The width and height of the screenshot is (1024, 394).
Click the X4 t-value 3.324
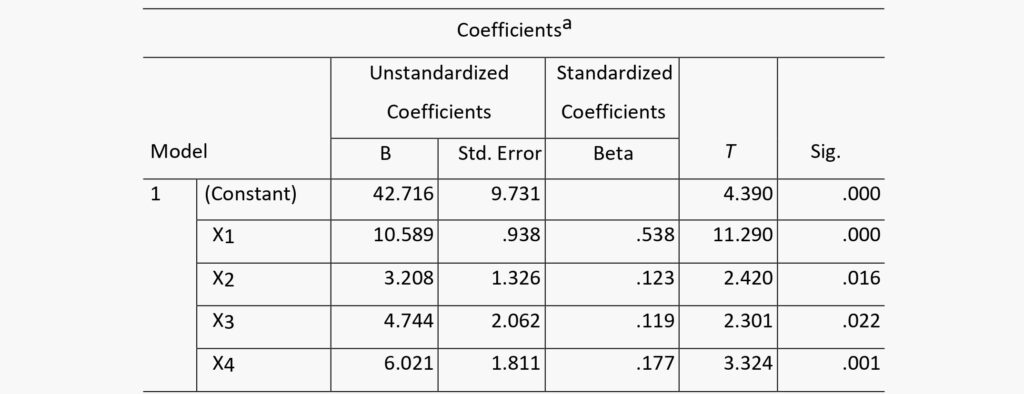point(748,363)
